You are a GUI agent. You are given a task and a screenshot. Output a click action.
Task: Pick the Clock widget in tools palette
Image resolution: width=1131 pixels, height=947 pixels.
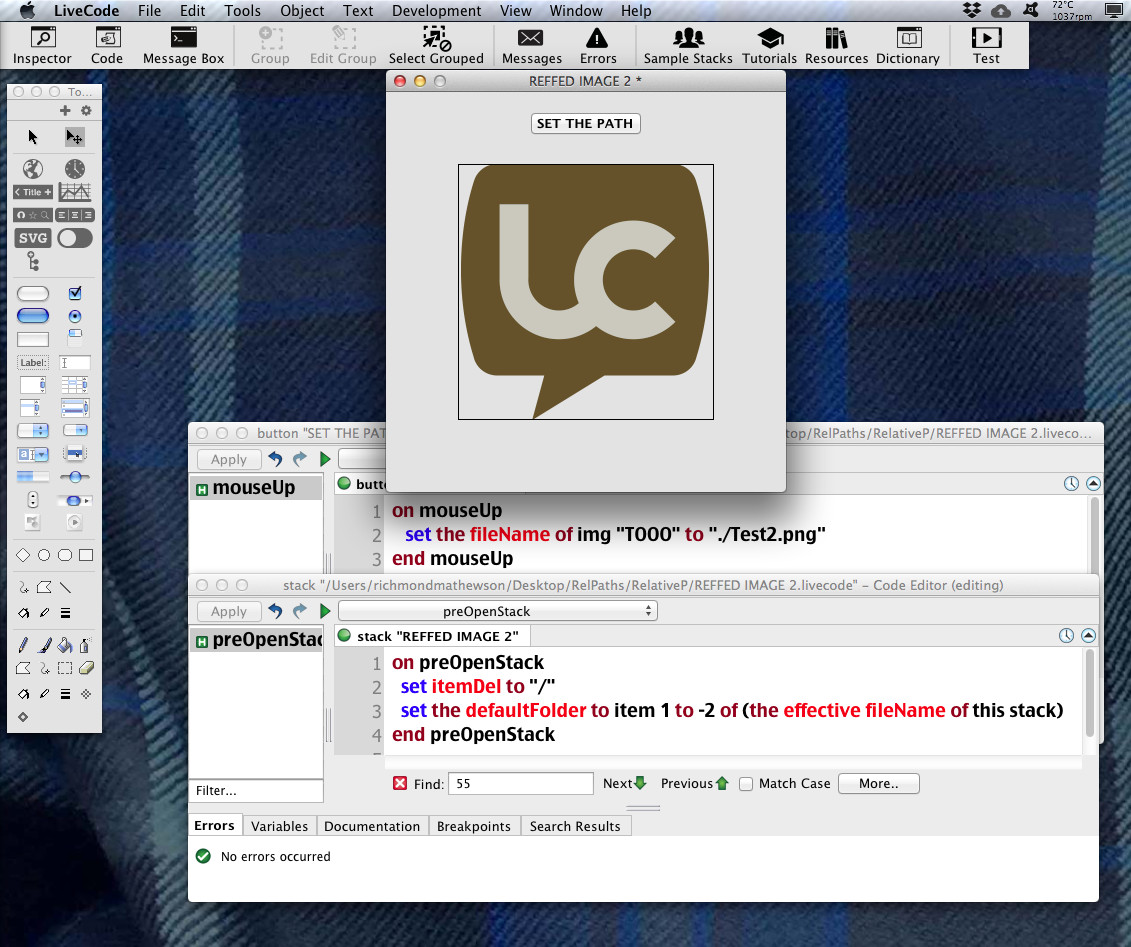[75, 169]
